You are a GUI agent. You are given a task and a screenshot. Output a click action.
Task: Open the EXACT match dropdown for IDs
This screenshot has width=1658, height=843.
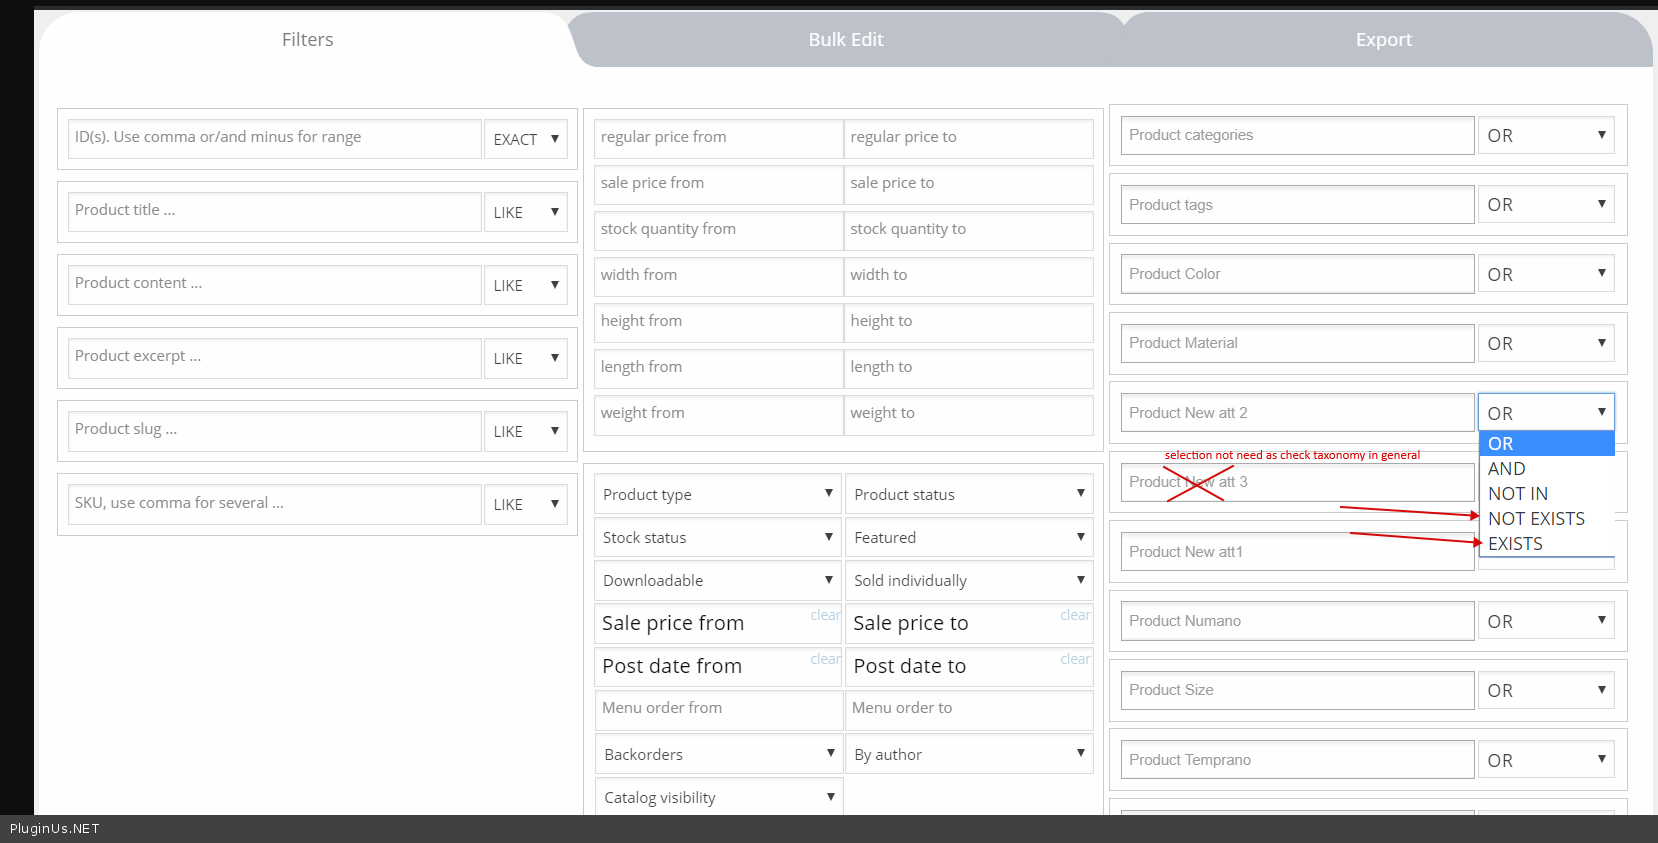526,139
